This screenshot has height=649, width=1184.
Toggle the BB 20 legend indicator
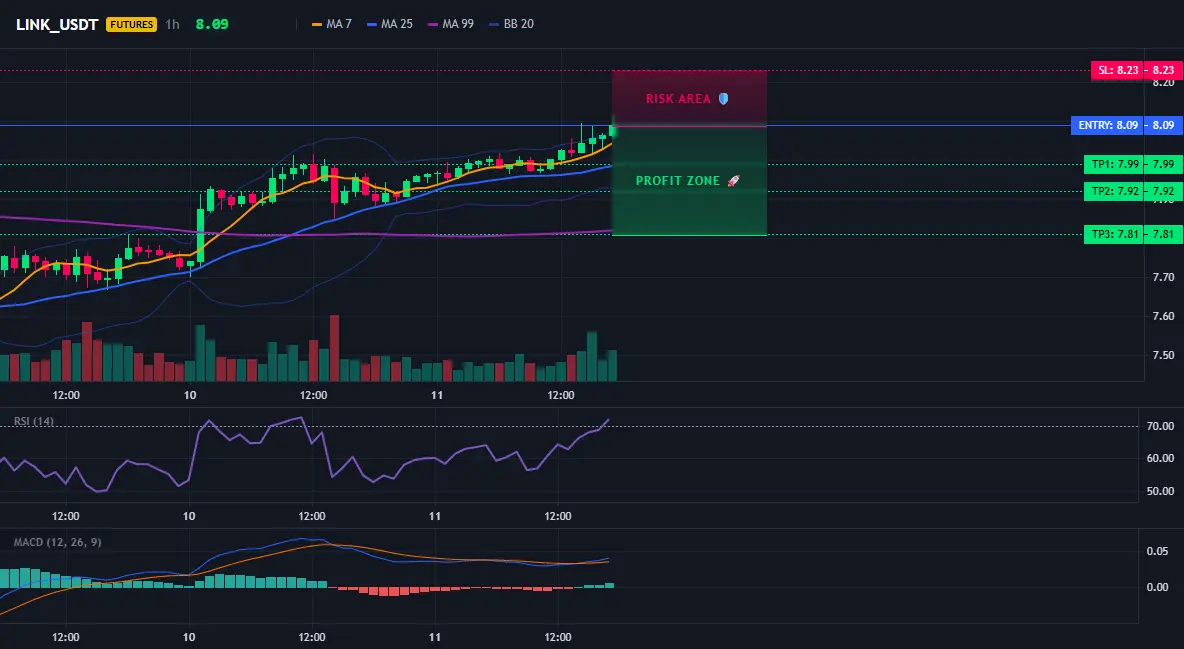click(x=511, y=24)
